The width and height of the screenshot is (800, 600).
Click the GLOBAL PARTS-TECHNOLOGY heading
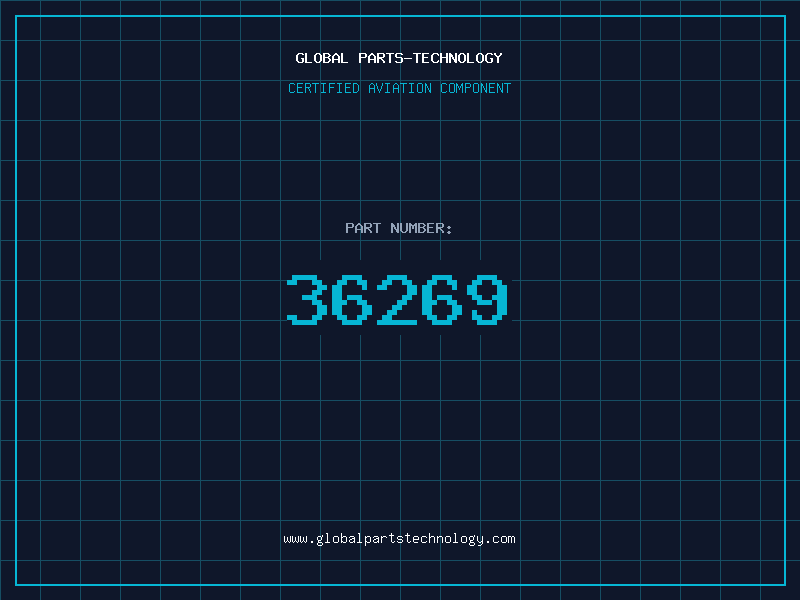click(399, 58)
